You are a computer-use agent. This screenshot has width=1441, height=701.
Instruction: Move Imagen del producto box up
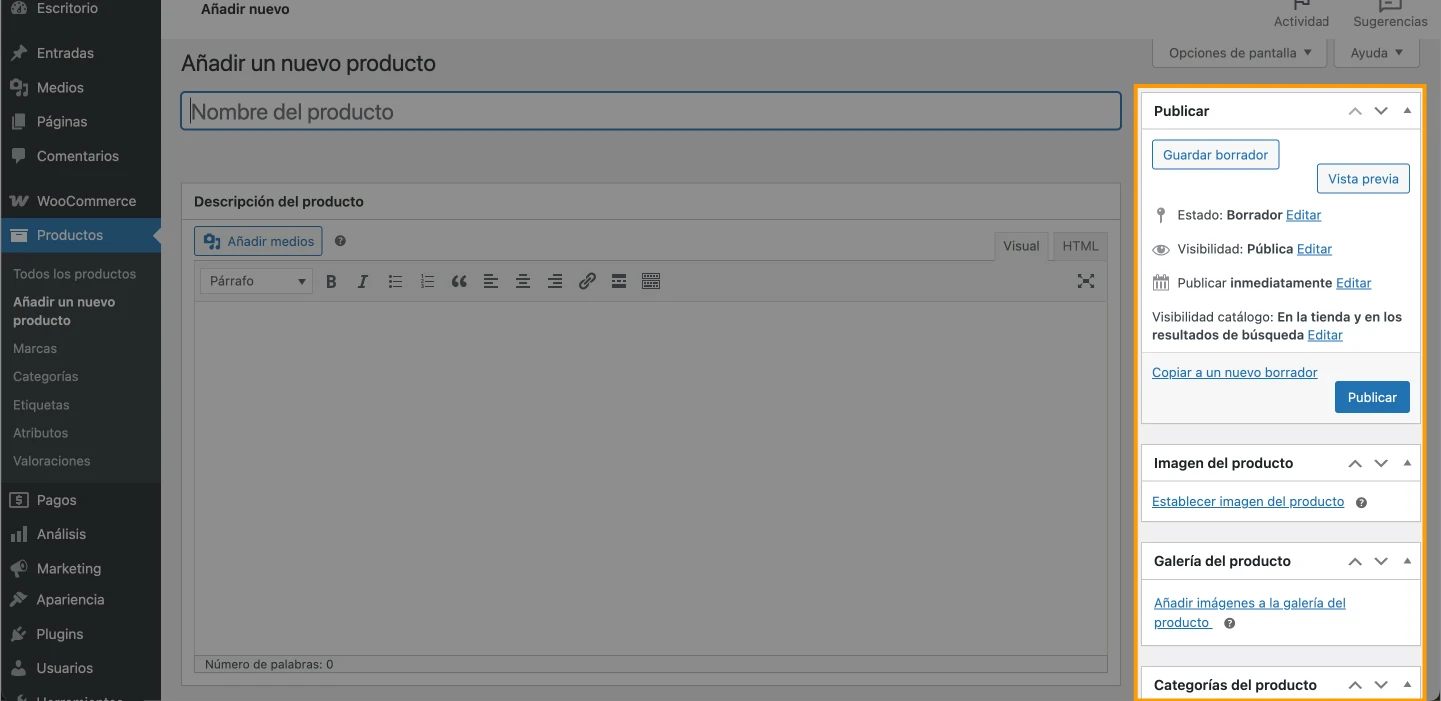1355,463
